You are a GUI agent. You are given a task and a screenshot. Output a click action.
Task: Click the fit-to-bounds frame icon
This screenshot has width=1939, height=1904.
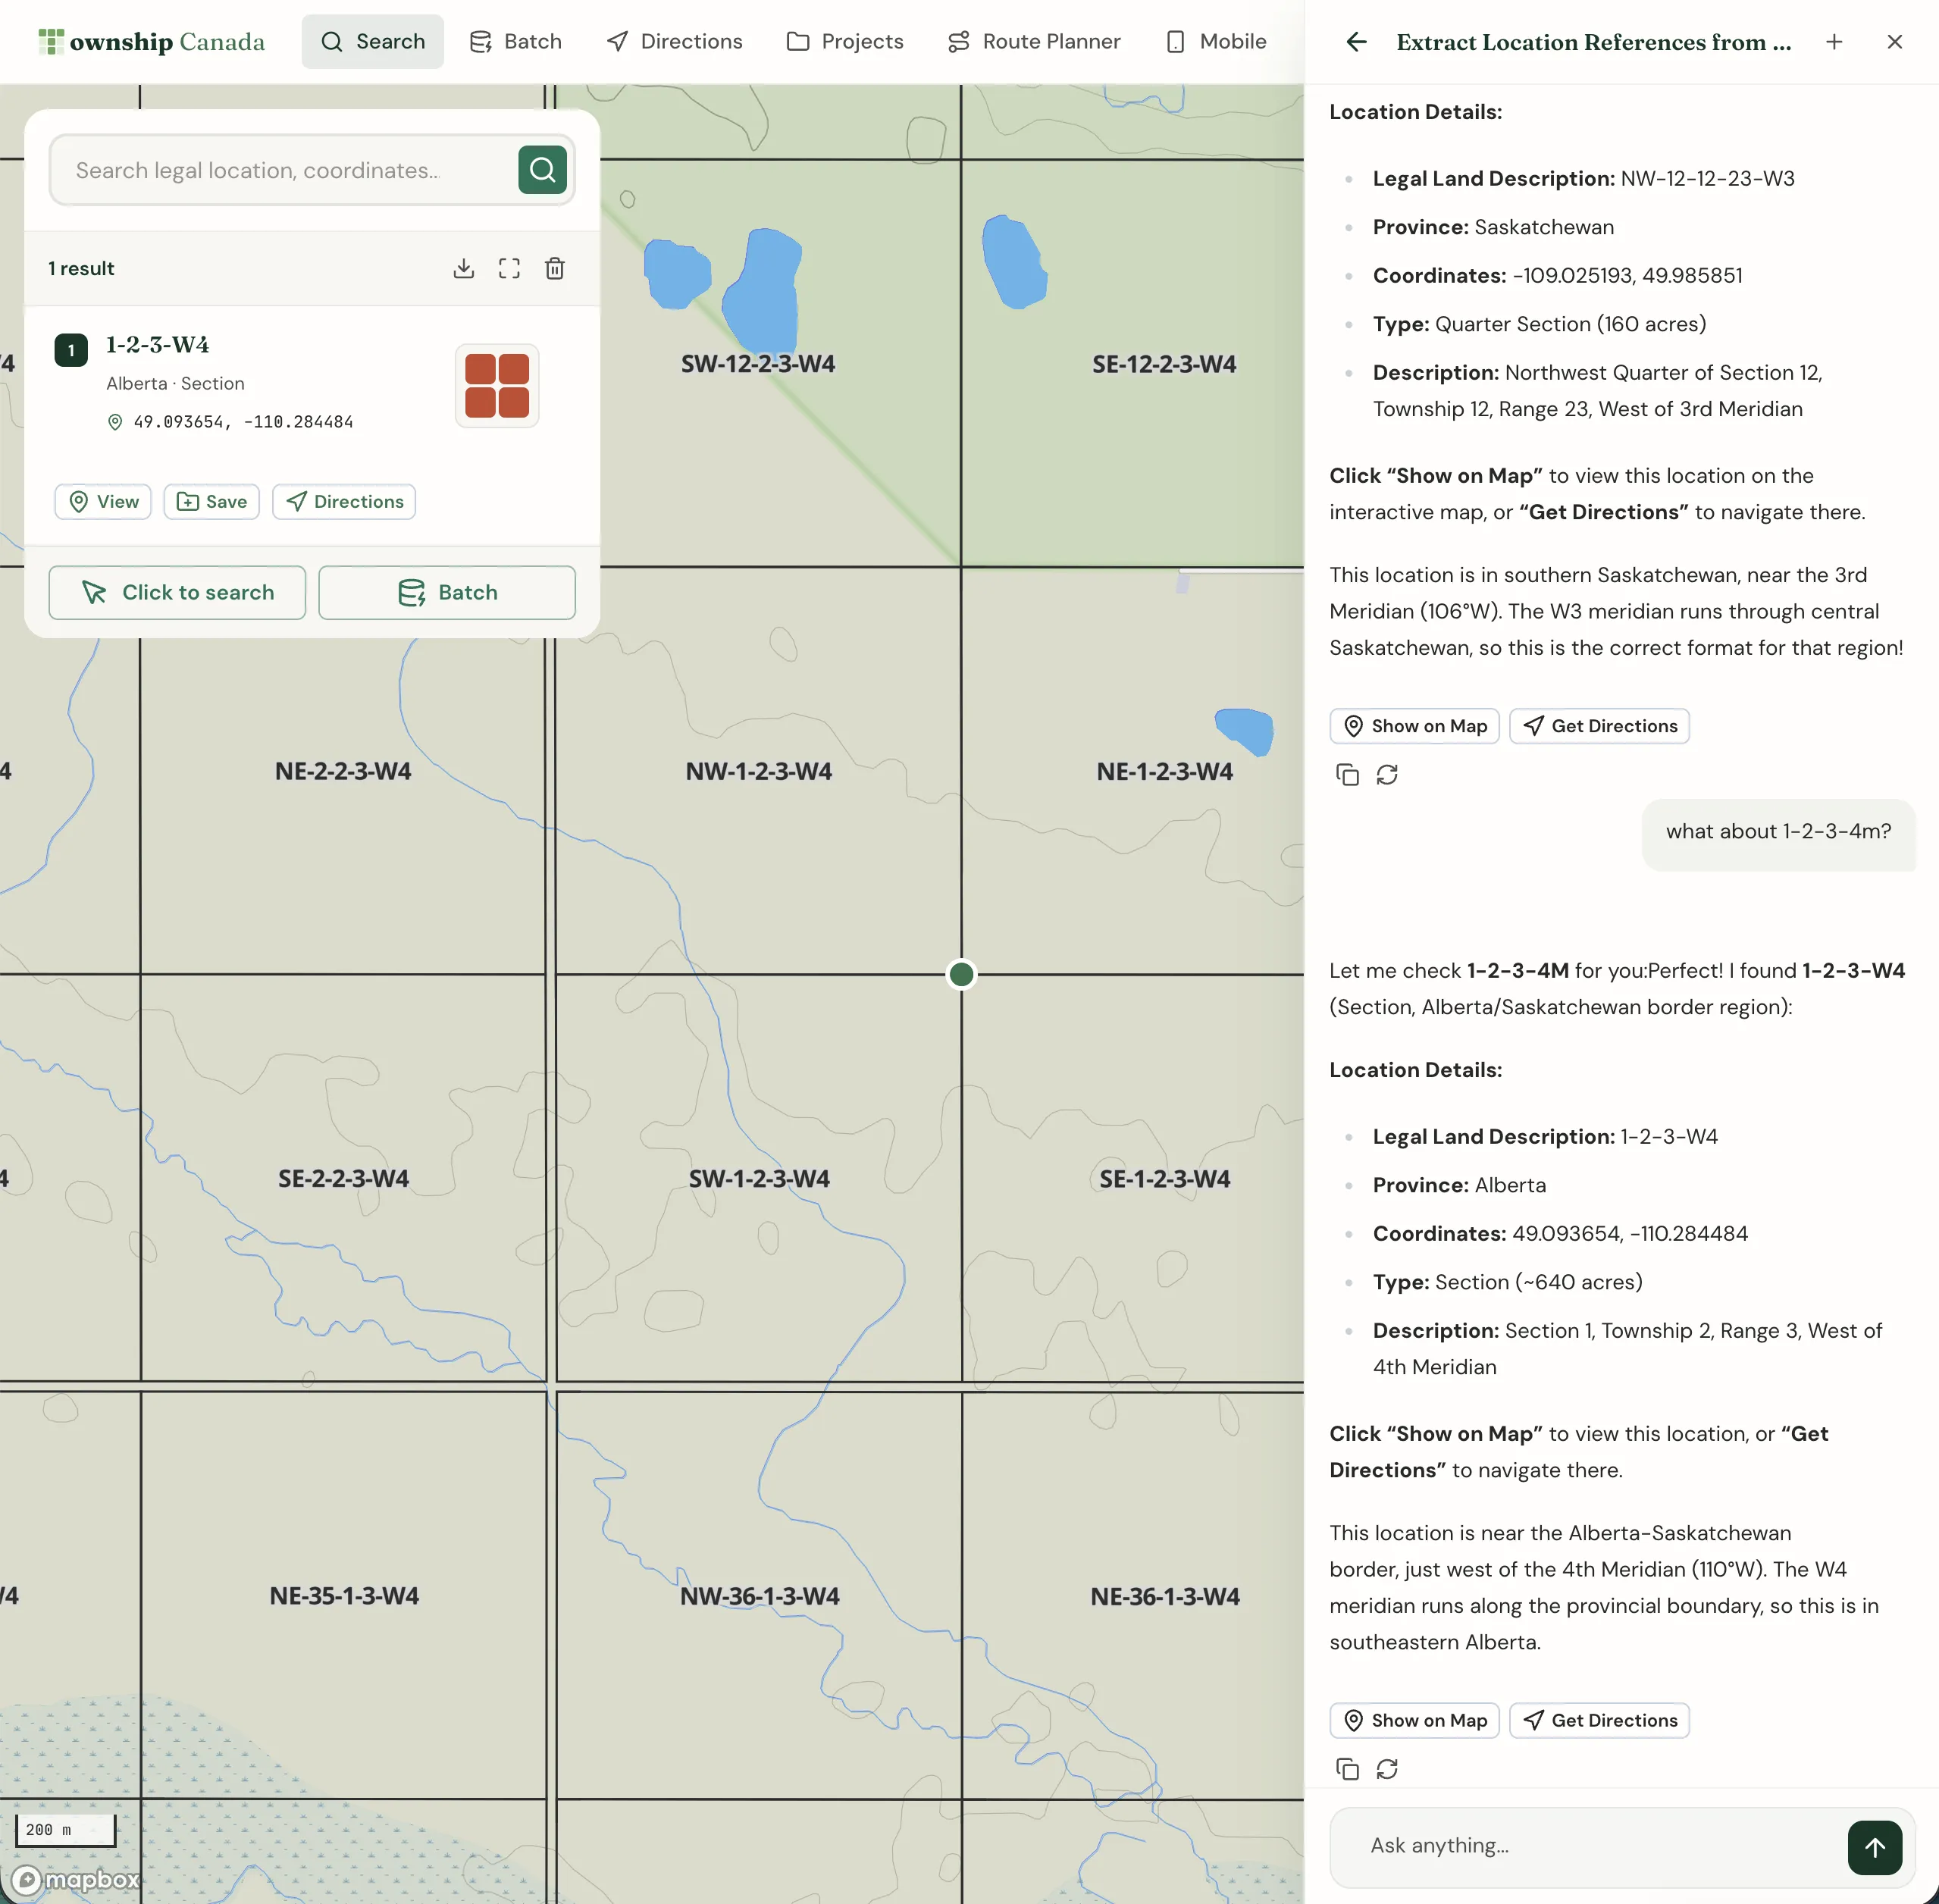coord(509,268)
